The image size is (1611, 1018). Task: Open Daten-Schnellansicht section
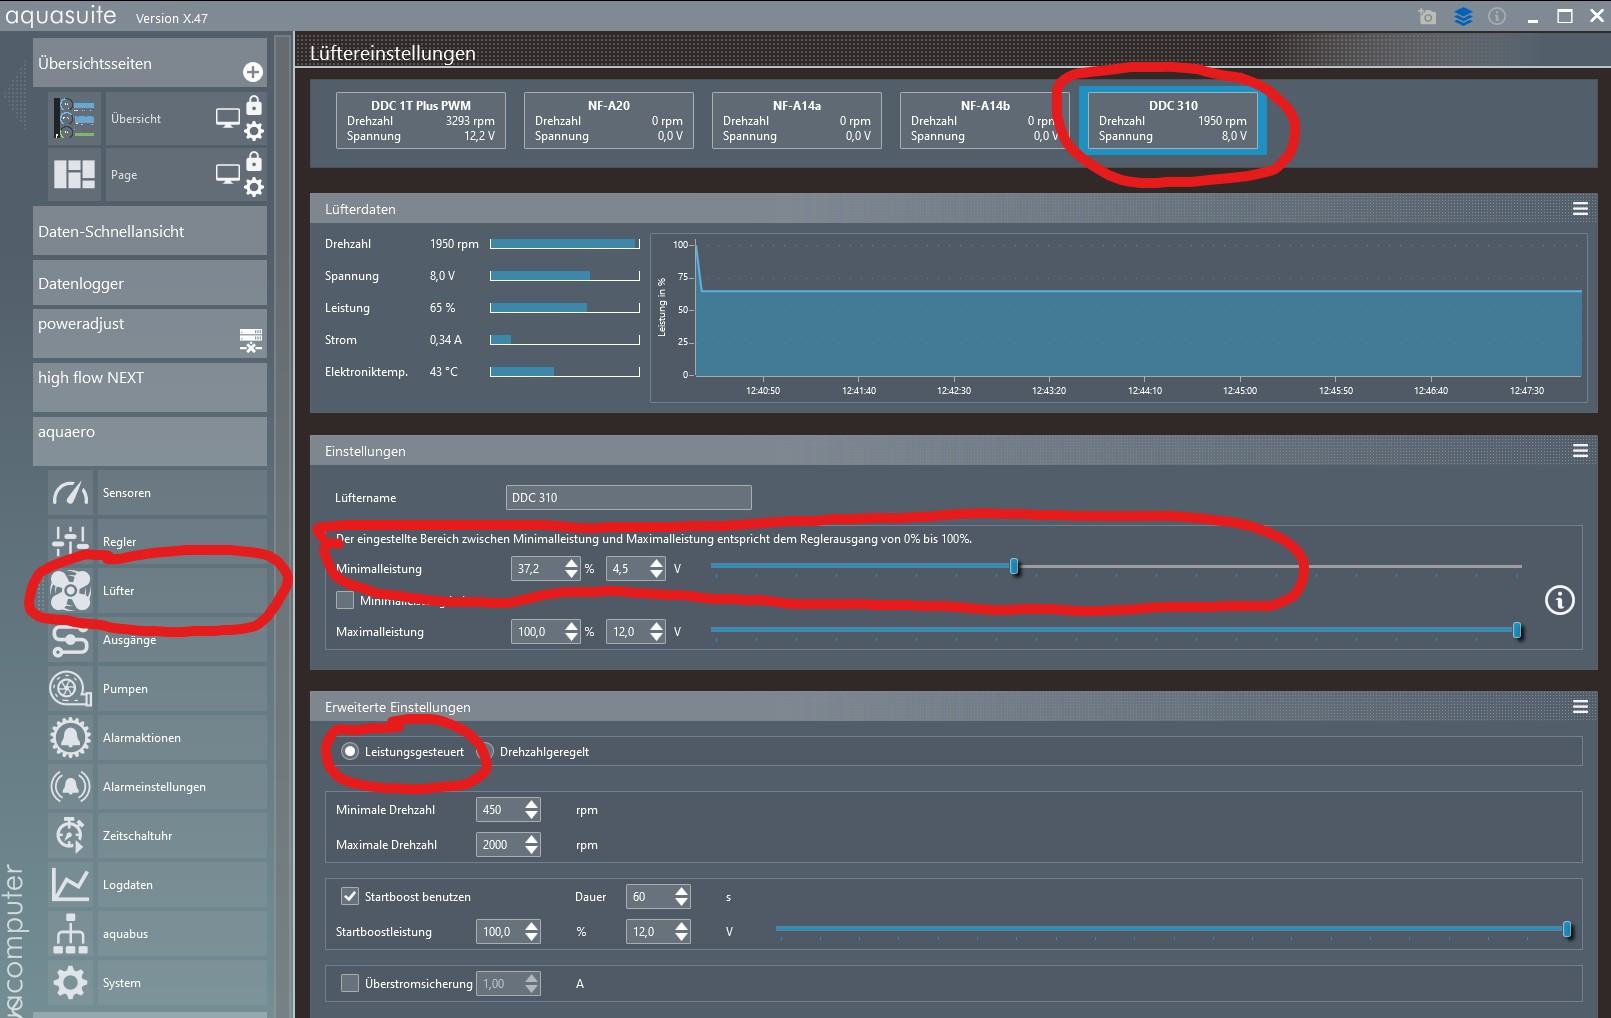point(150,231)
